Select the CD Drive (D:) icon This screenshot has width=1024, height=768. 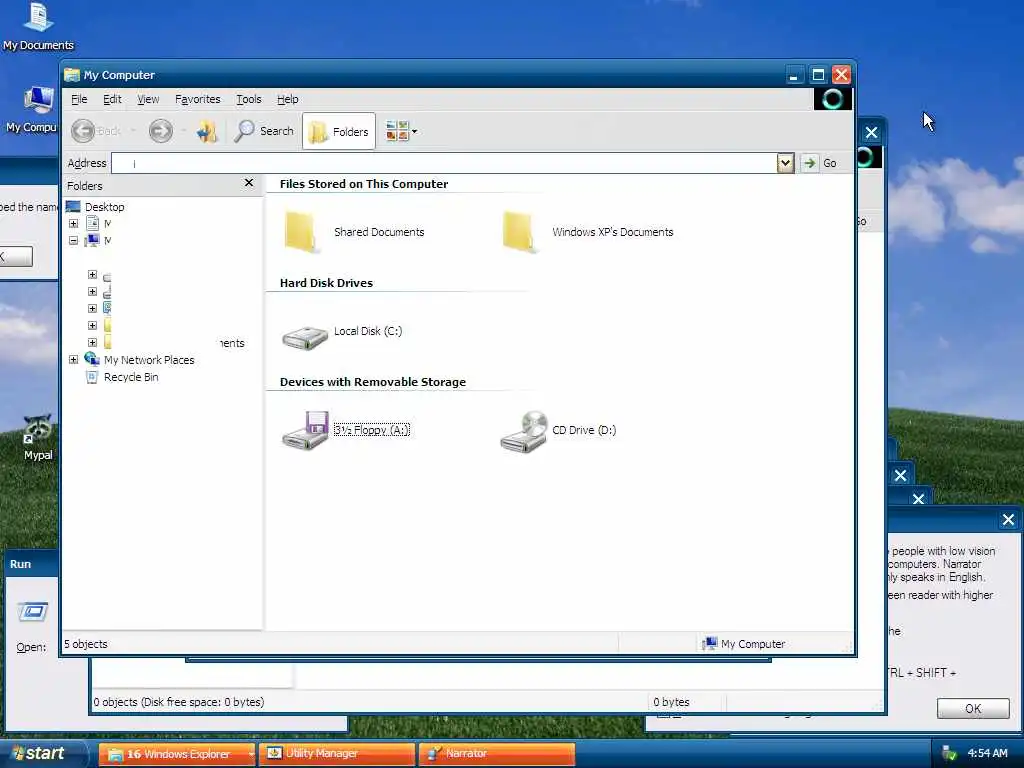coord(524,431)
